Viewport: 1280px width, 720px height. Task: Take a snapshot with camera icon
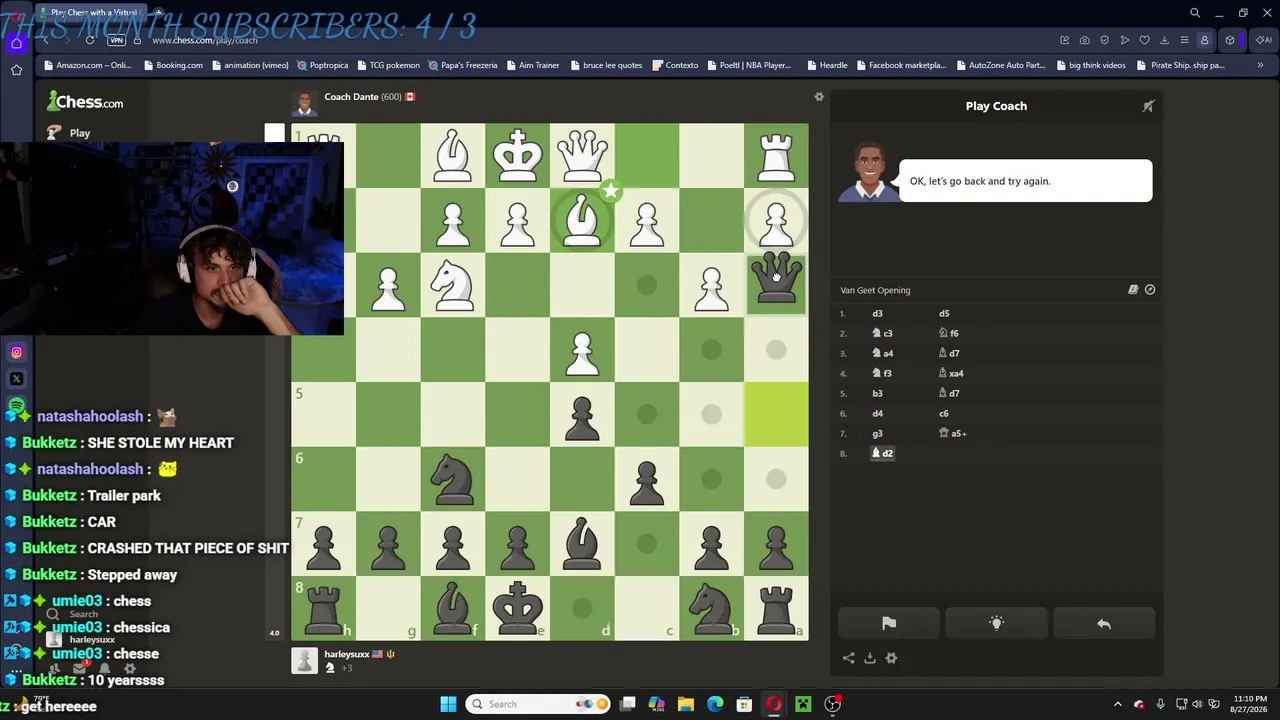[1084, 40]
